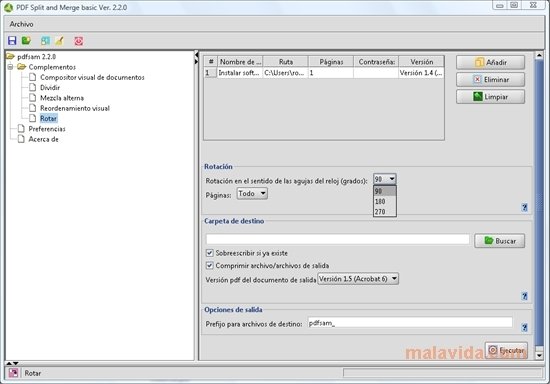The height and width of the screenshot is (384, 550).
Task: Click the Añadir button
Action: (x=490, y=62)
